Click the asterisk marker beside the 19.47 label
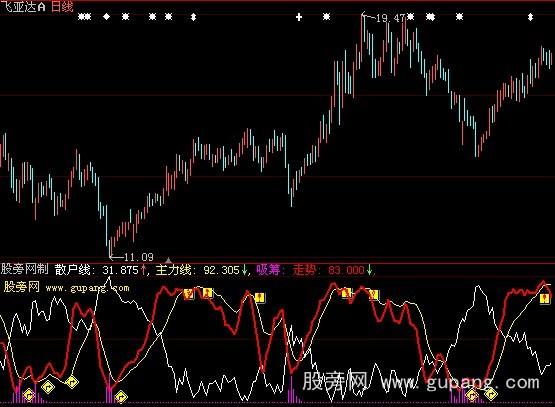The width and height of the screenshot is (555, 407). coord(411,17)
